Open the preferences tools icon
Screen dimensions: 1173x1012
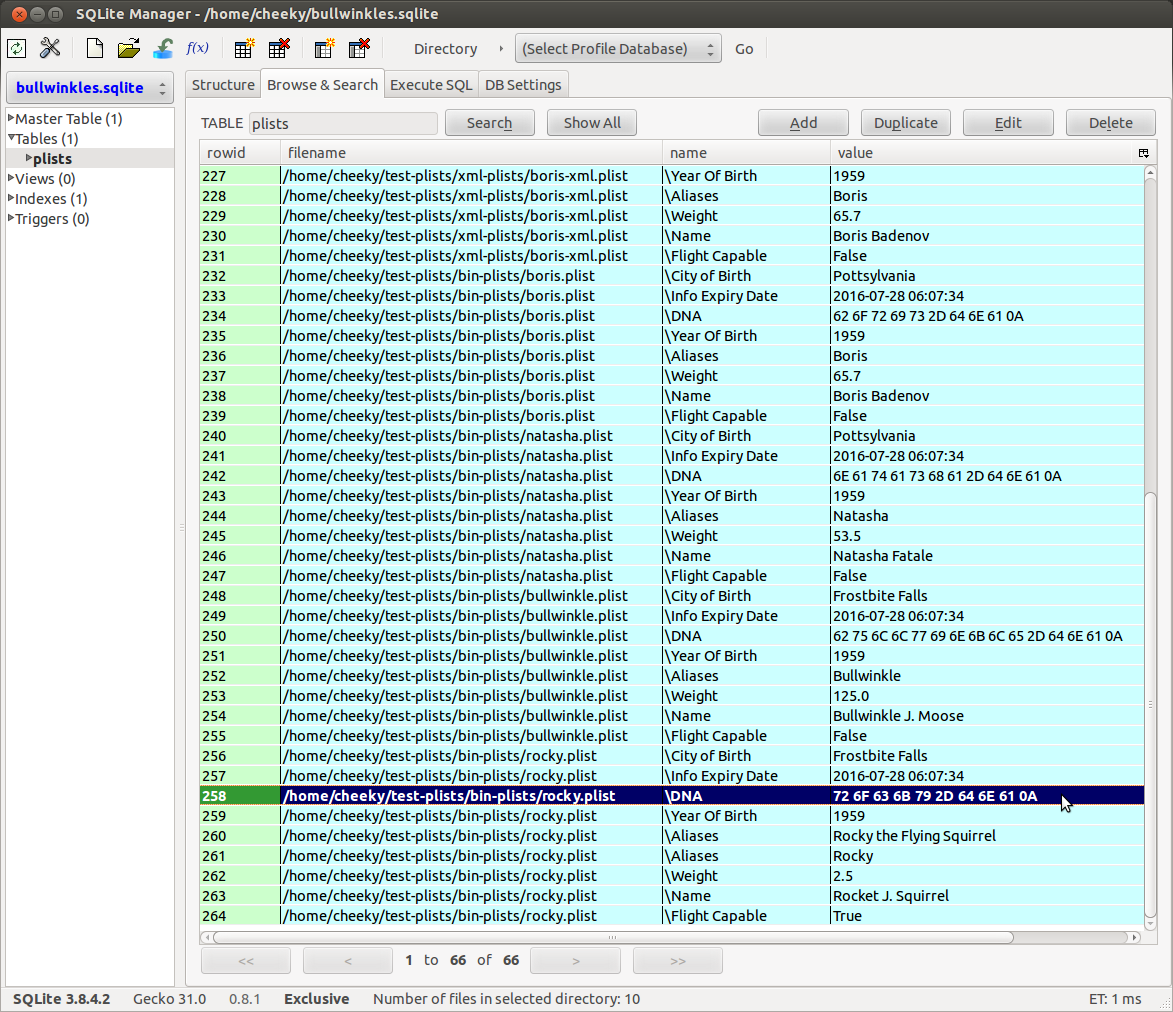click(x=50, y=49)
